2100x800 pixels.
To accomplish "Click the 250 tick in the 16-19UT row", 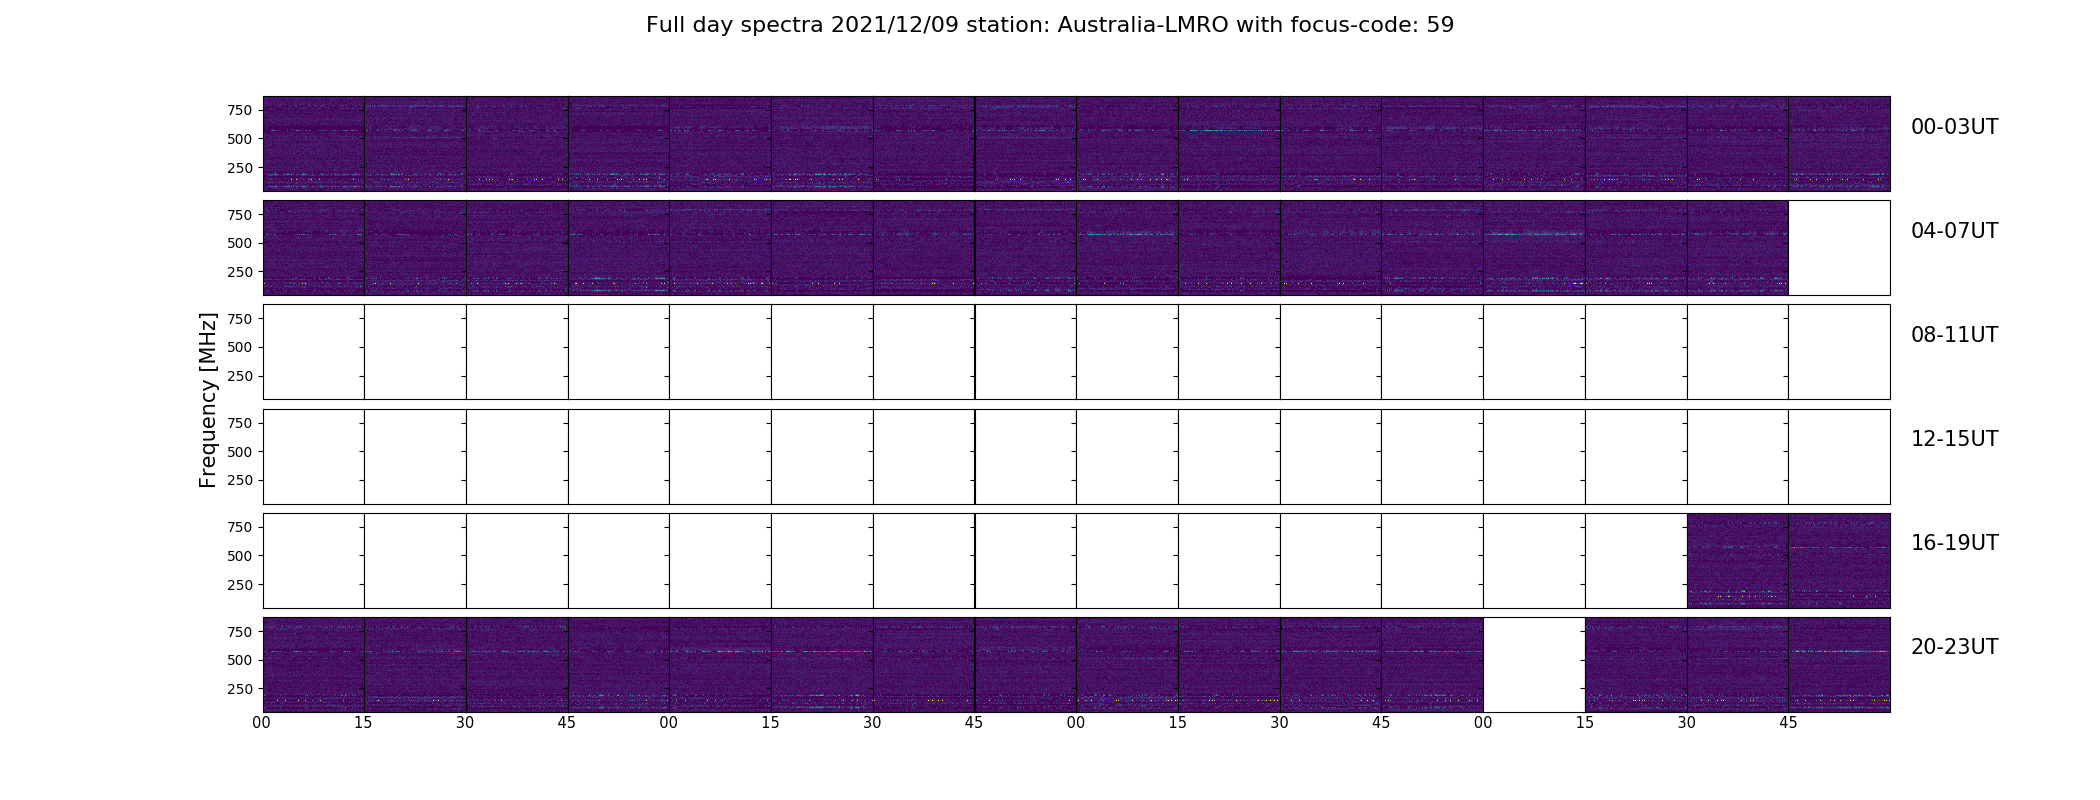I will (x=240, y=585).
